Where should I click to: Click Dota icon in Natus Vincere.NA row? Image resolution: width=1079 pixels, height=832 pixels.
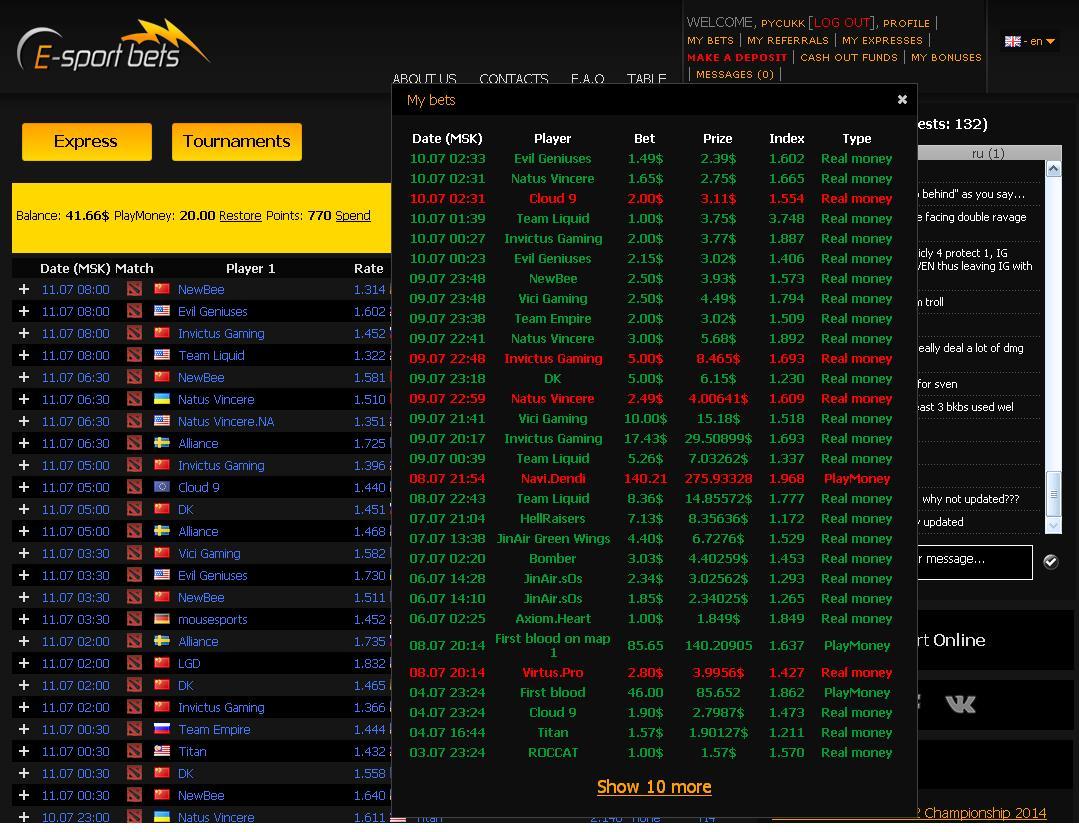tap(134, 421)
